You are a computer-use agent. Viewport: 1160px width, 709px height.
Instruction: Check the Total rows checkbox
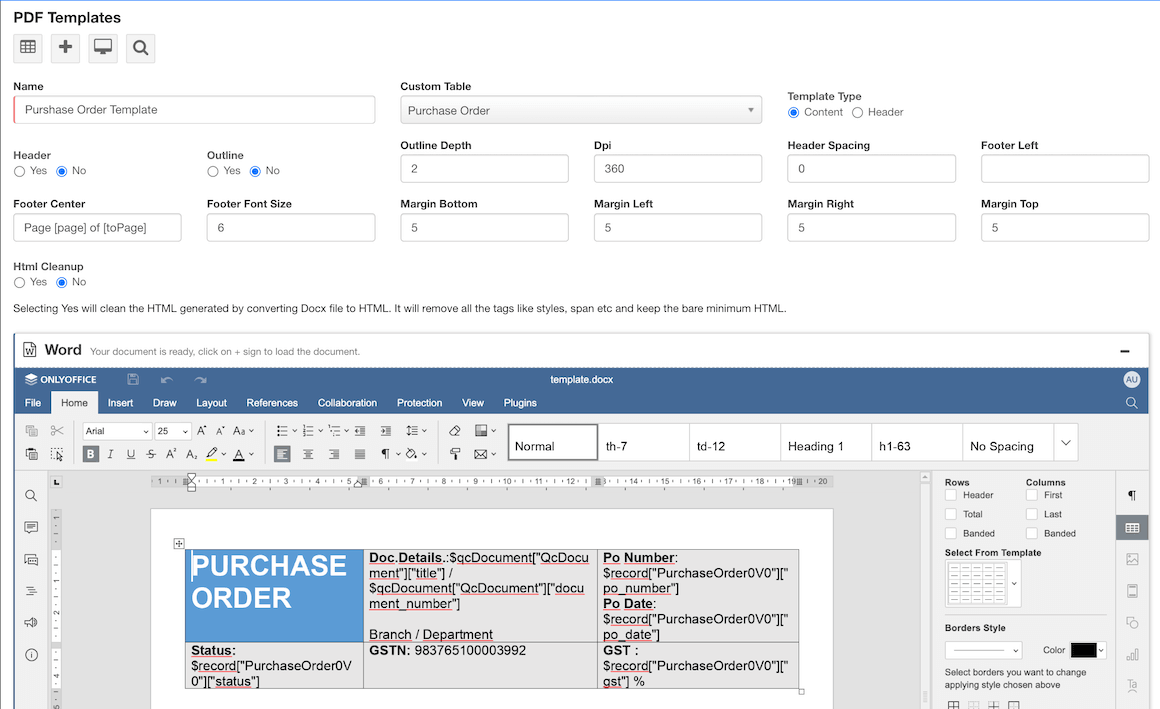[x=951, y=514]
